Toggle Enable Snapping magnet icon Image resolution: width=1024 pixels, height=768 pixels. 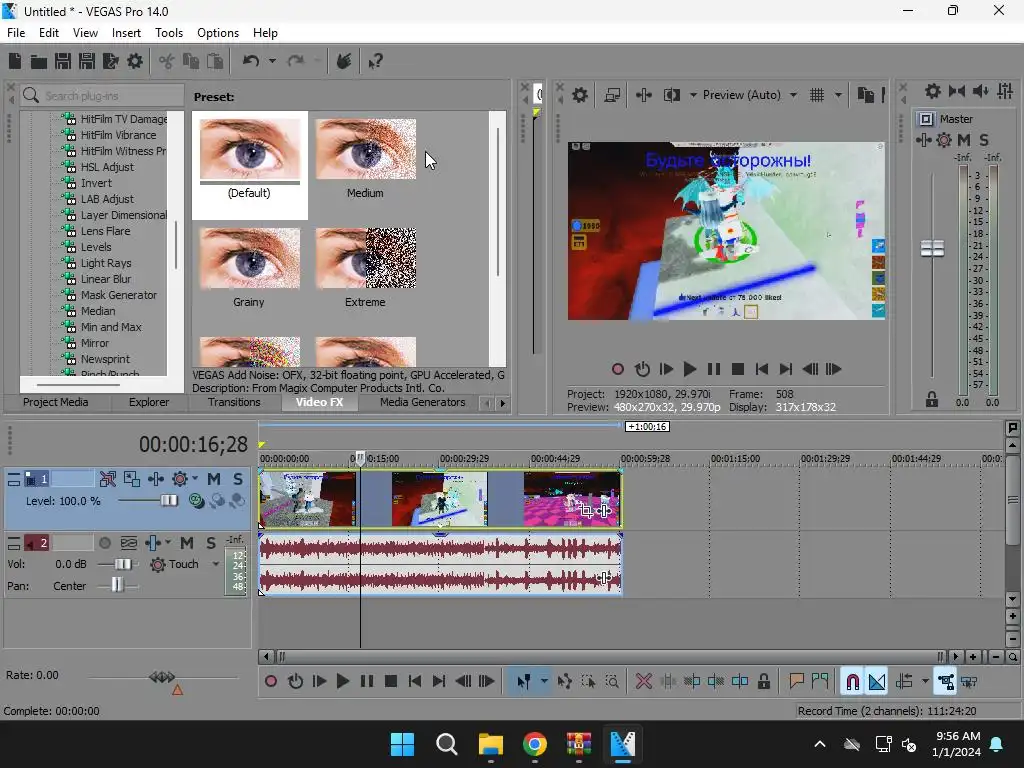[852, 682]
